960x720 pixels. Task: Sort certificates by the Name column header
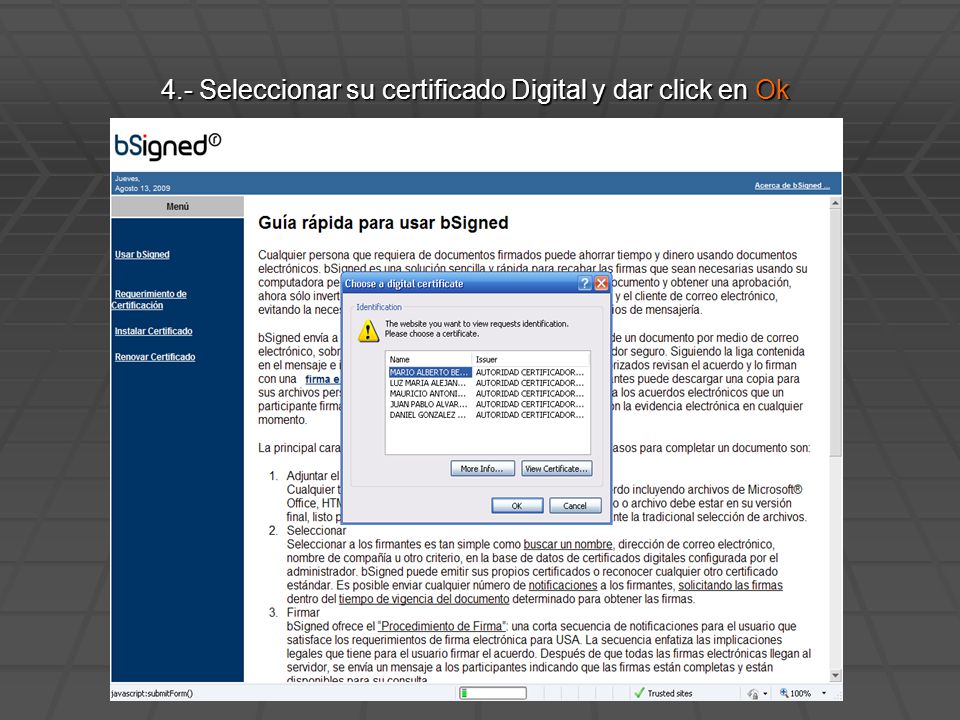tap(429, 359)
